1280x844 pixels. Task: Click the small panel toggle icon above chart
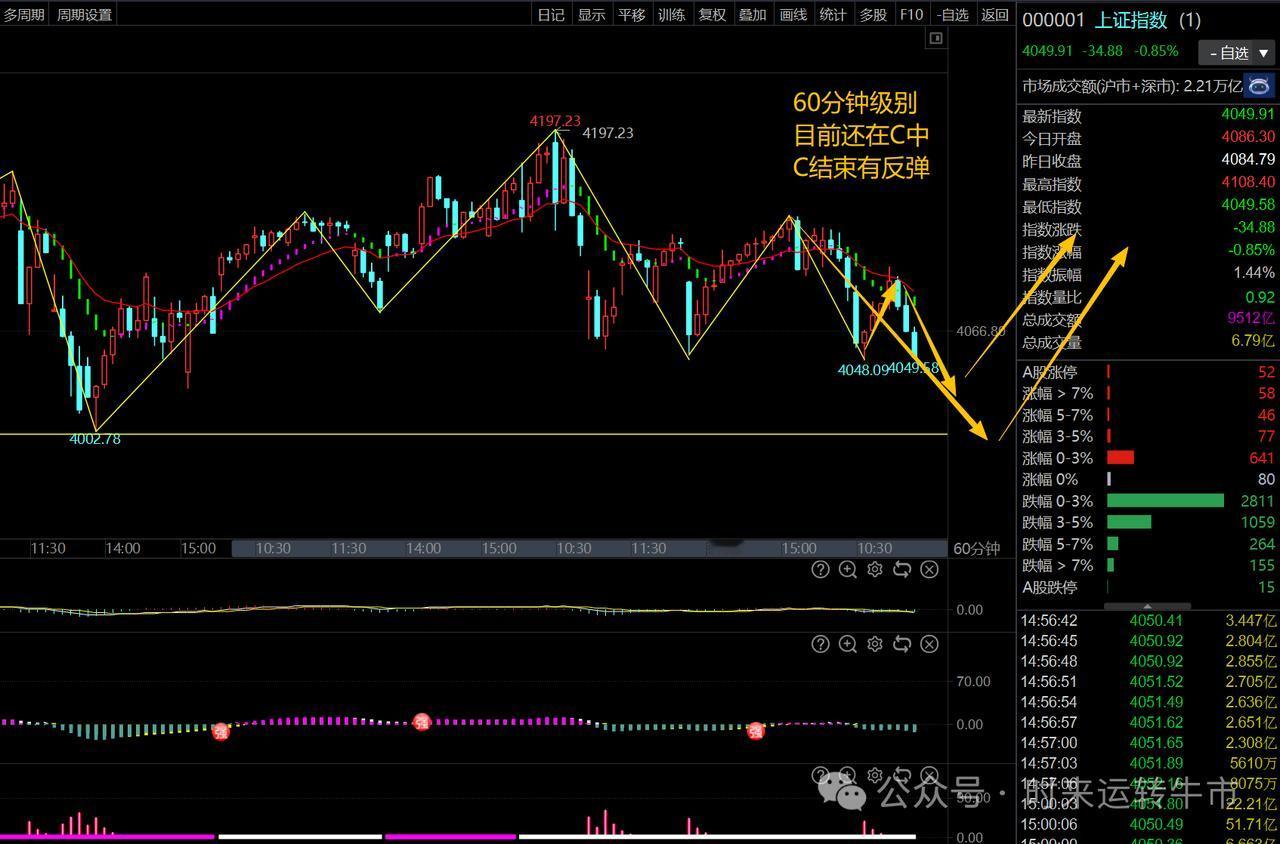point(936,38)
